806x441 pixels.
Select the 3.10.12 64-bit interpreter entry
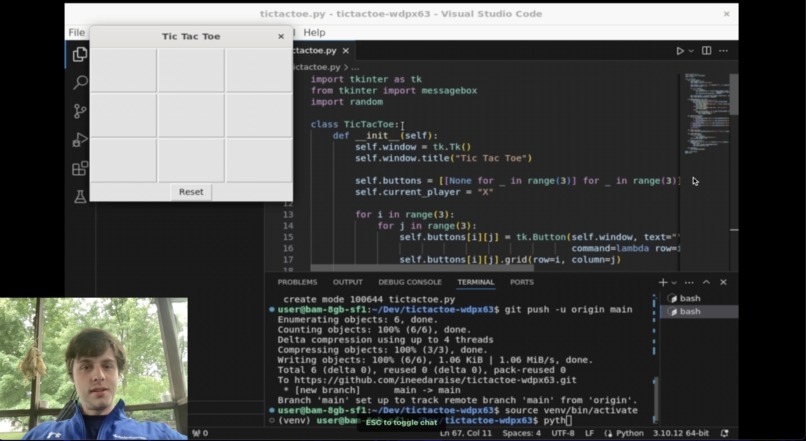[681, 433]
